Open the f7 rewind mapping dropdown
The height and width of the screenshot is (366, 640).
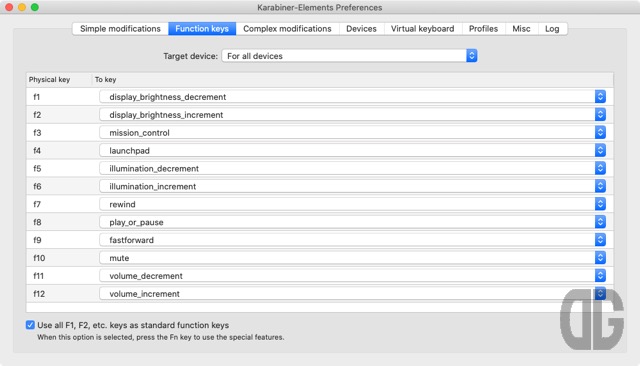tap(352, 204)
